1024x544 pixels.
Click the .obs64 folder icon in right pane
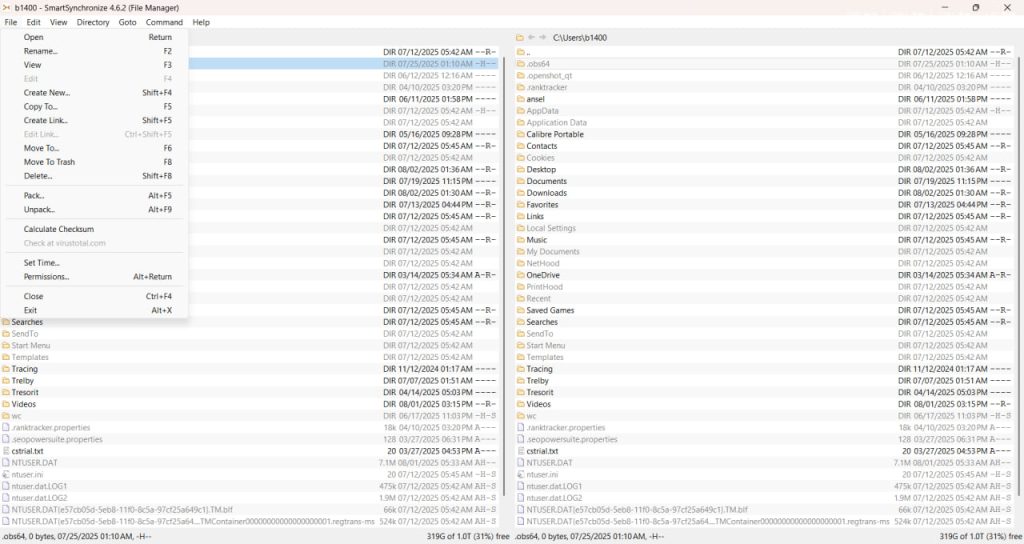(x=520, y=64)
